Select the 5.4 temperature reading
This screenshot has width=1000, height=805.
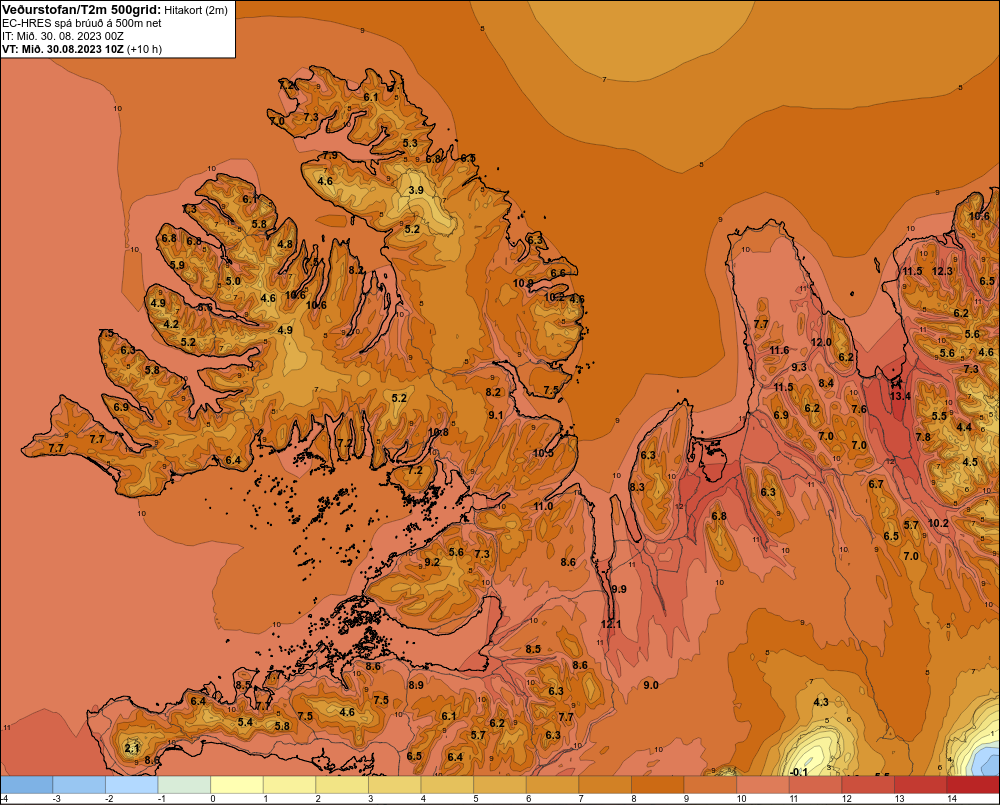click(x=245, y=722)
